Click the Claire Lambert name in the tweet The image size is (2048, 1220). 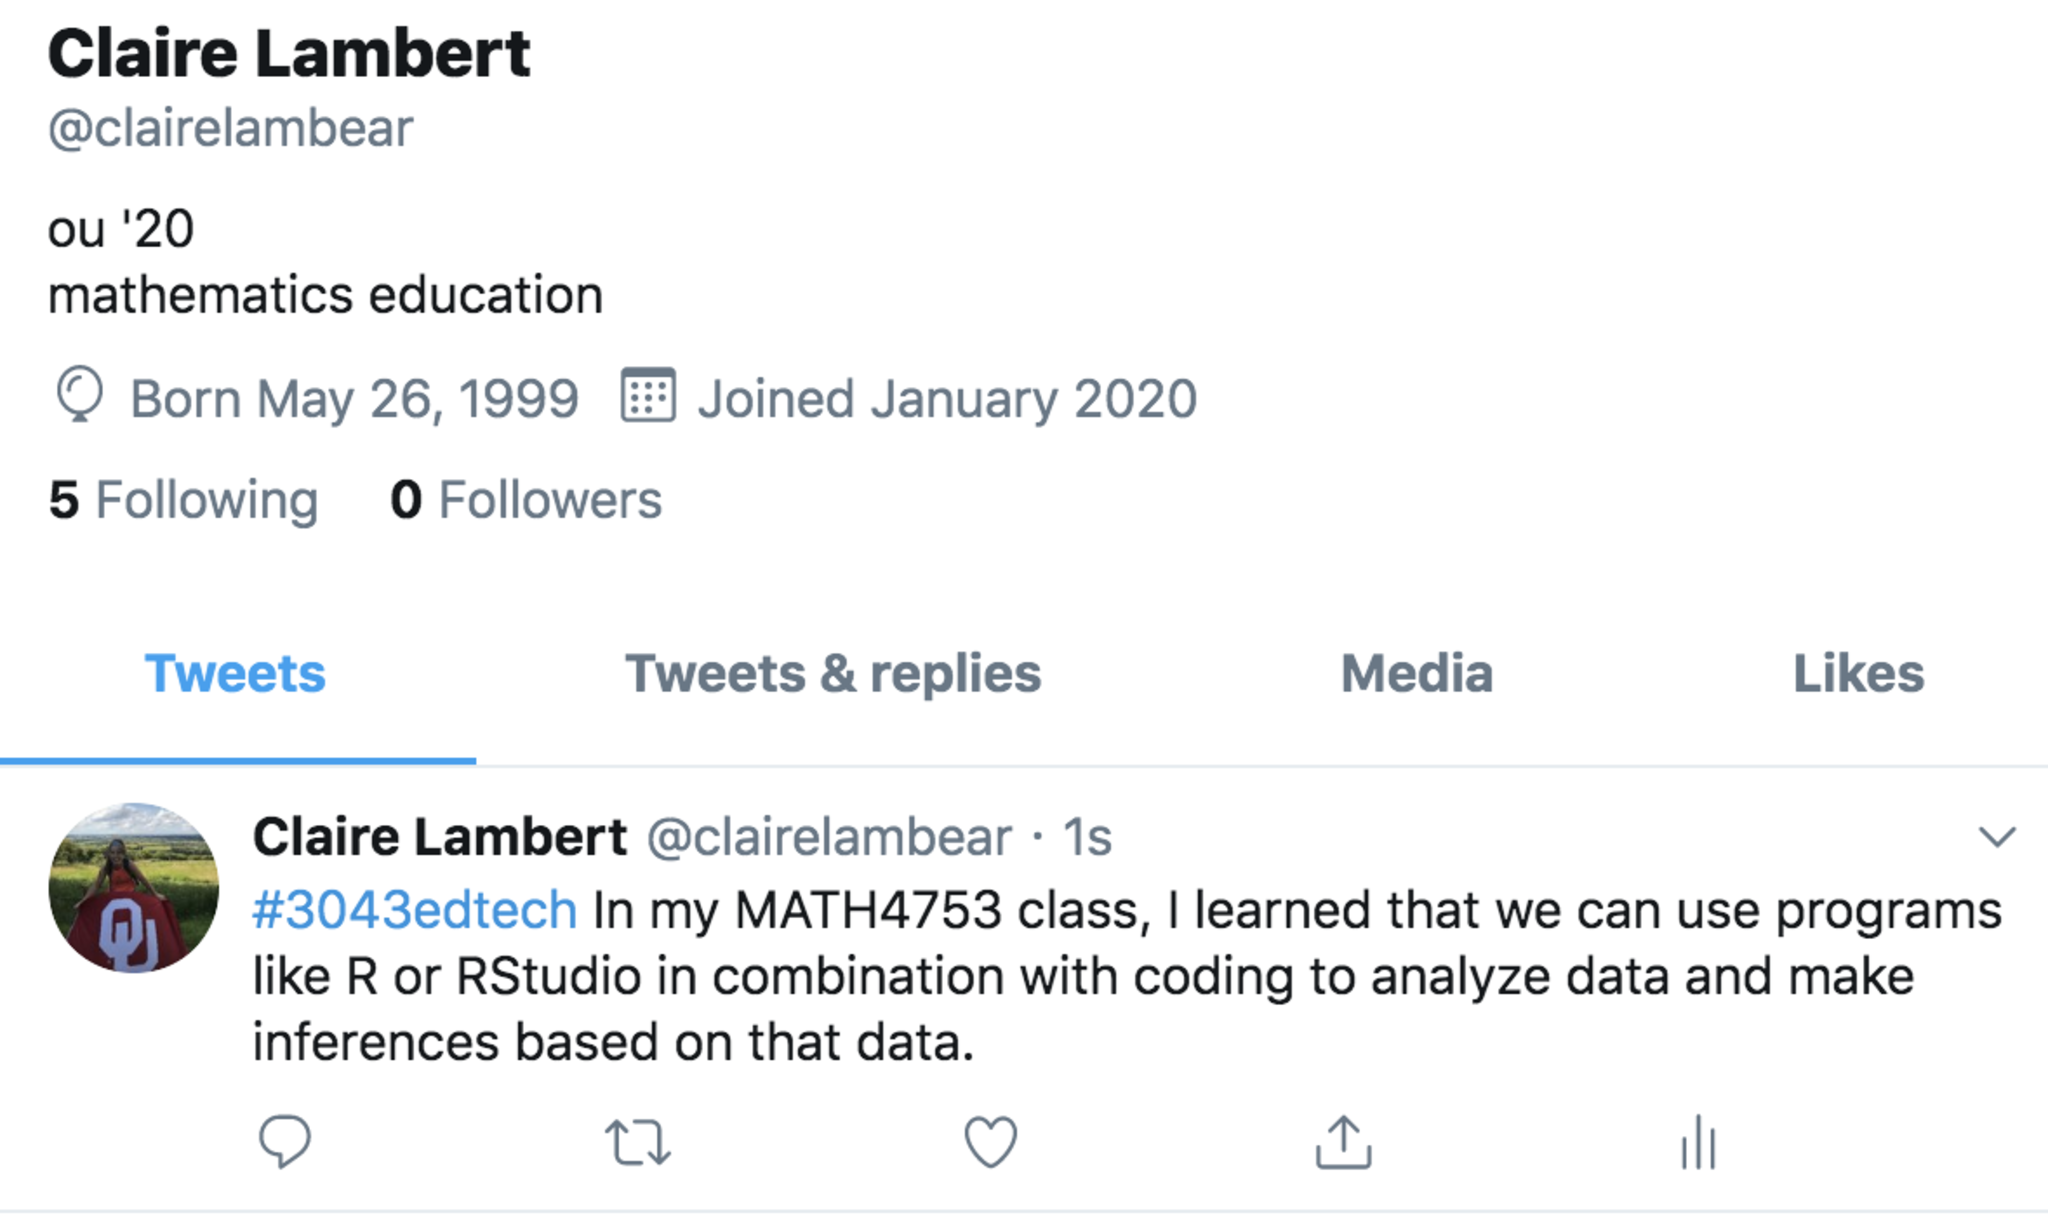(439, 836)
